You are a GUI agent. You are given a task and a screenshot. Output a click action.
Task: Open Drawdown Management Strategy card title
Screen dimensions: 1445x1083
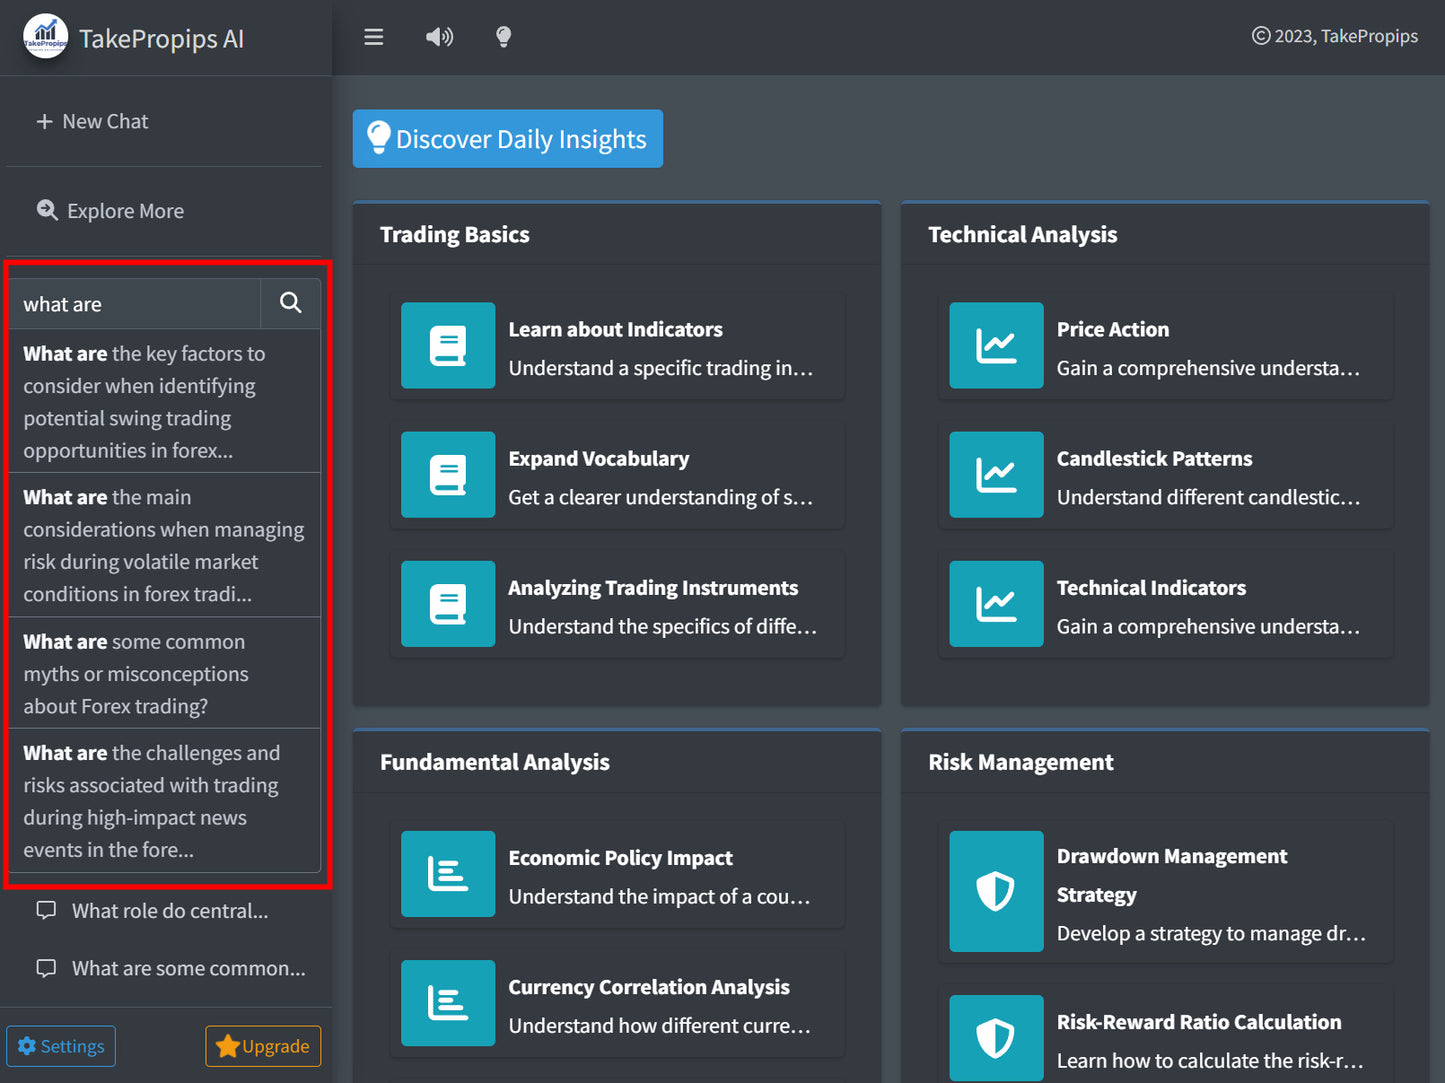1172,875
